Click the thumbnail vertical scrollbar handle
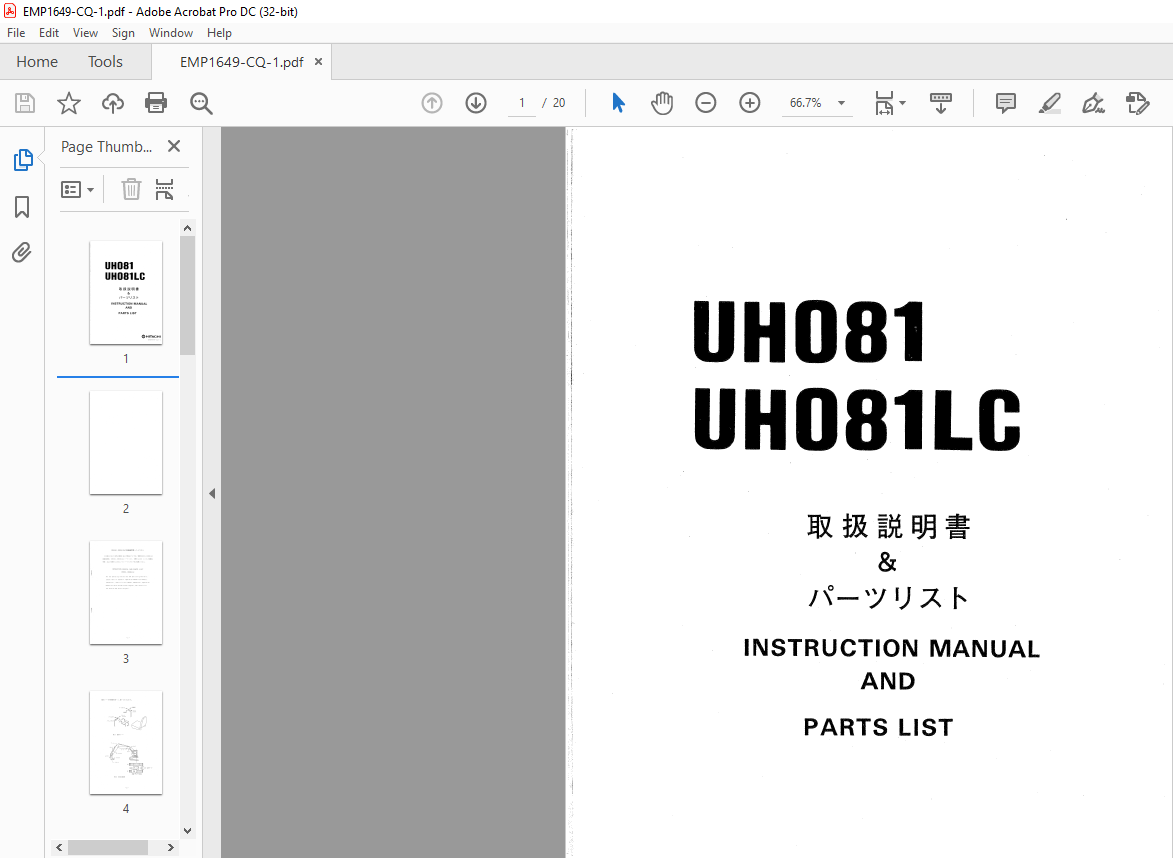 [x=188, y=295]
